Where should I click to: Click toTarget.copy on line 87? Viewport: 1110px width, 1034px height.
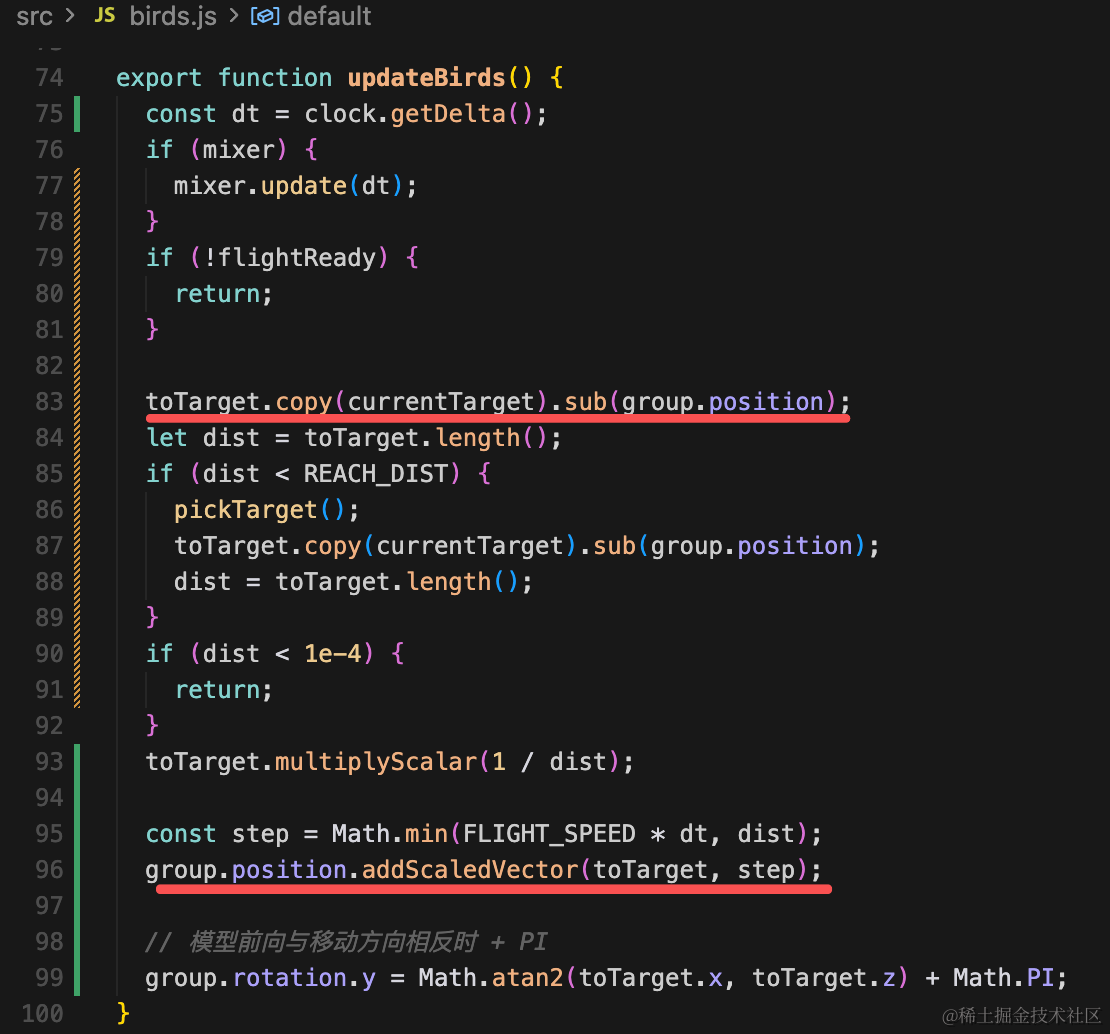tap(268, 546)
